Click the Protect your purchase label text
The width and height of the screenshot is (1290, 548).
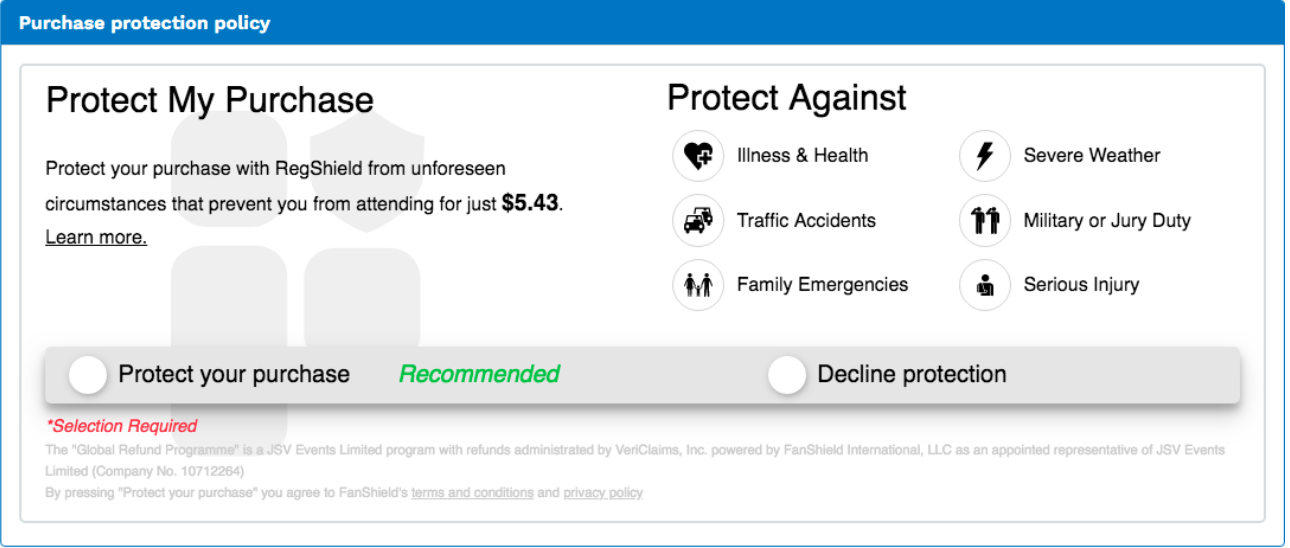click(x=234, y=375)
